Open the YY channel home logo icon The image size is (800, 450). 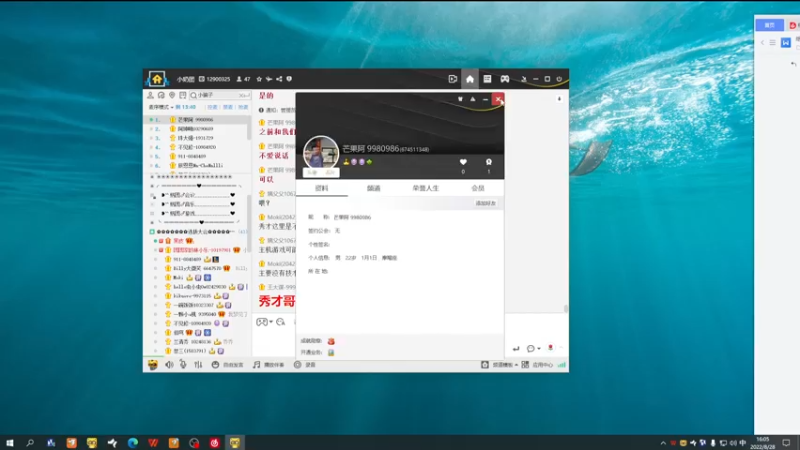157,79
